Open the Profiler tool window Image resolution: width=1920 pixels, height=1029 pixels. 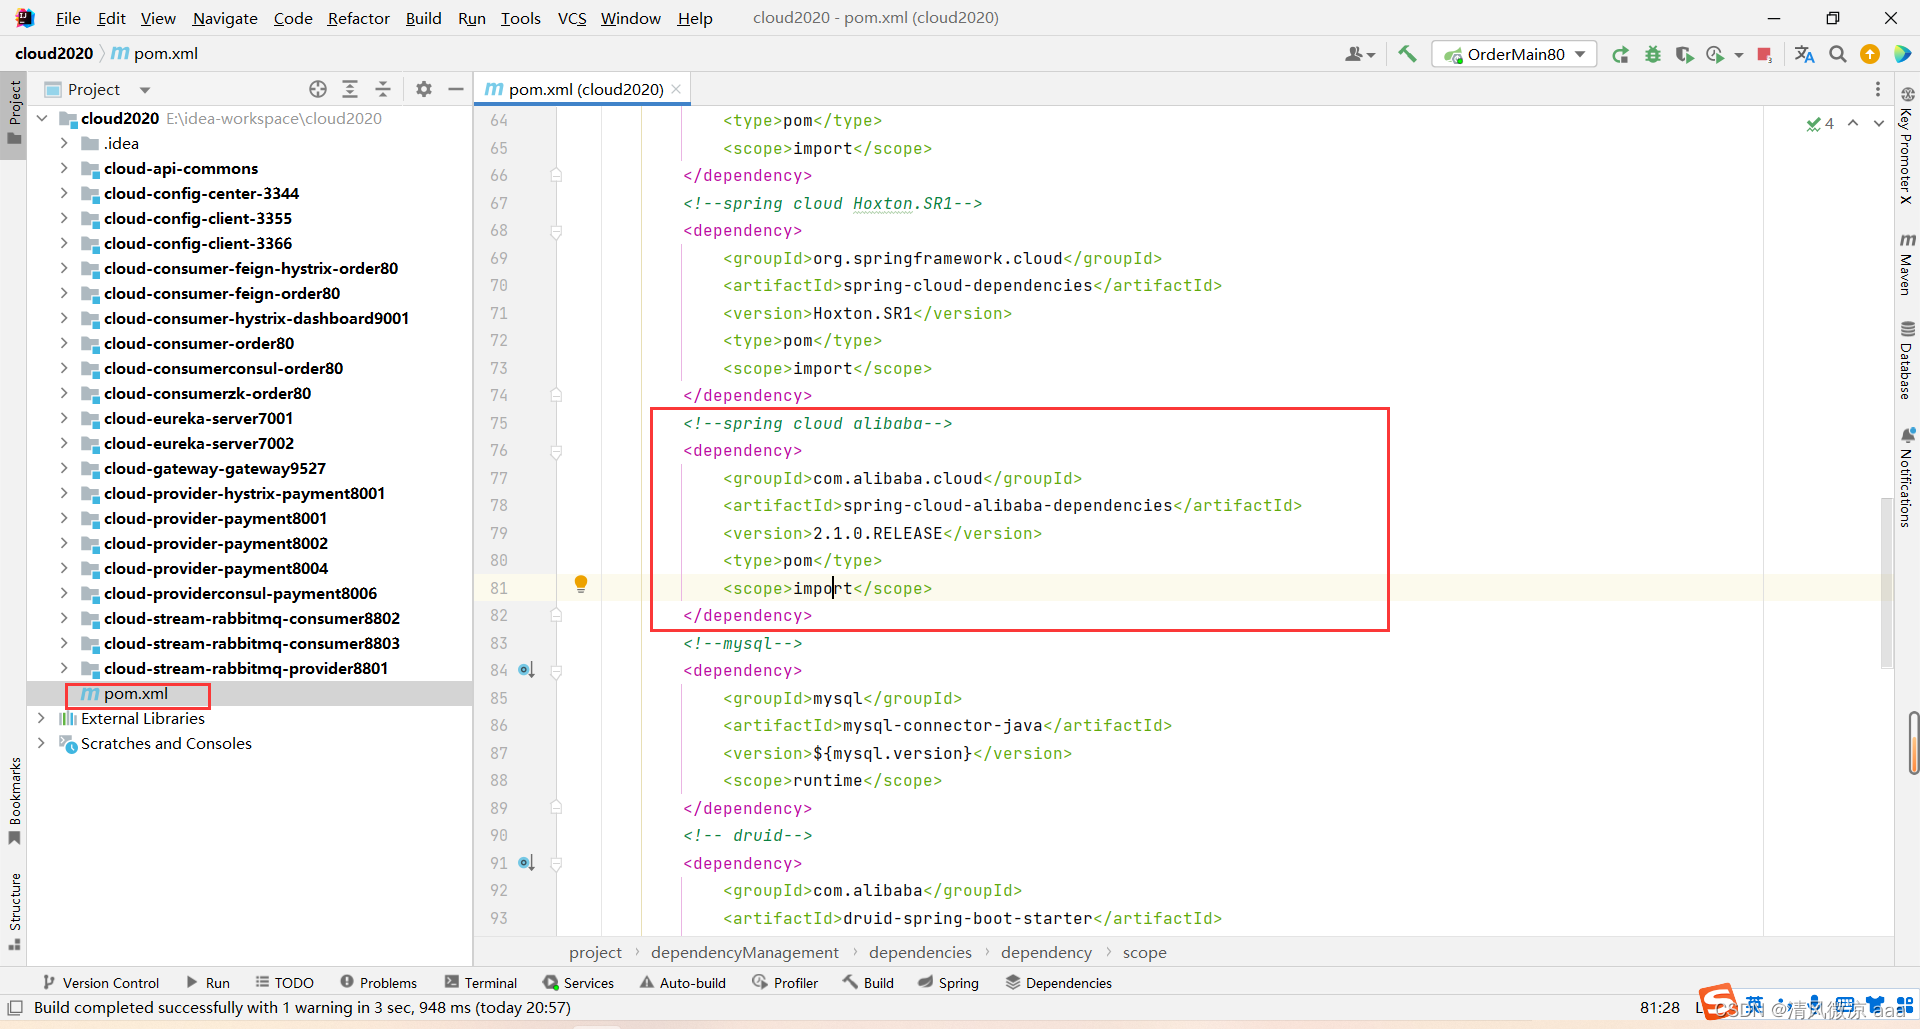click(x=785, y=983)
